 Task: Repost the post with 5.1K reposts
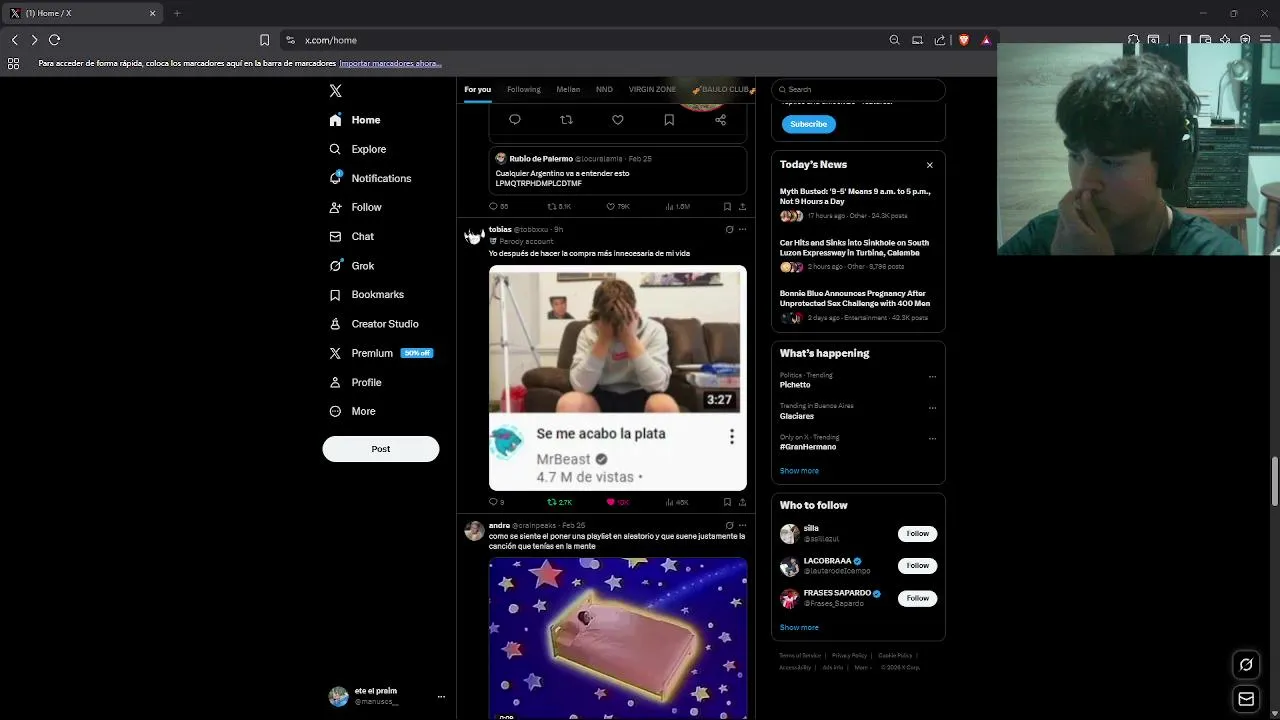(559, 207)
